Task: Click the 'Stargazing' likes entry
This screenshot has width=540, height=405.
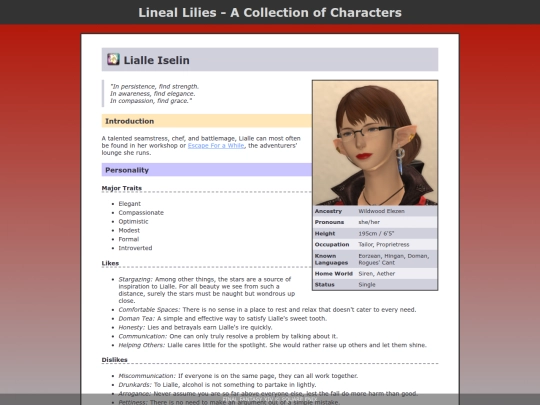Action: [x=207, y=290]
